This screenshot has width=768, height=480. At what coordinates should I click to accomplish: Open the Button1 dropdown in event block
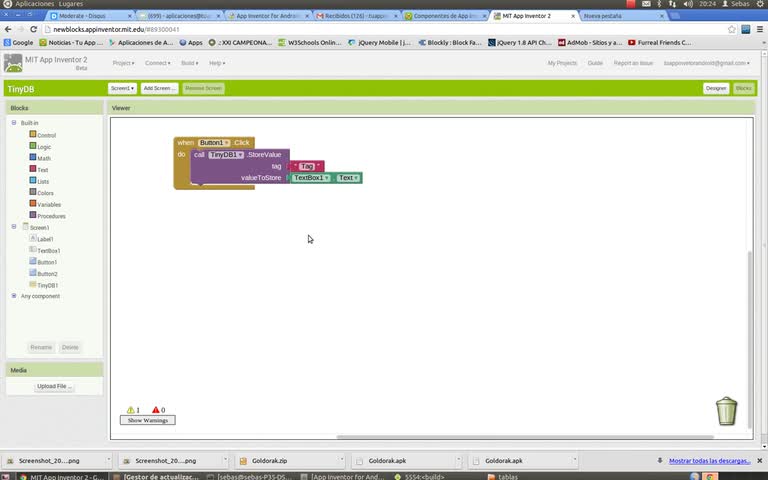tap(214, 143)
